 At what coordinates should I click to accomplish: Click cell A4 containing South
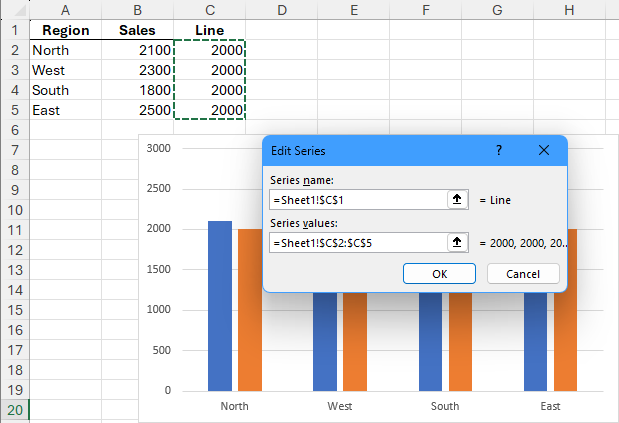(x=65, y=90)
